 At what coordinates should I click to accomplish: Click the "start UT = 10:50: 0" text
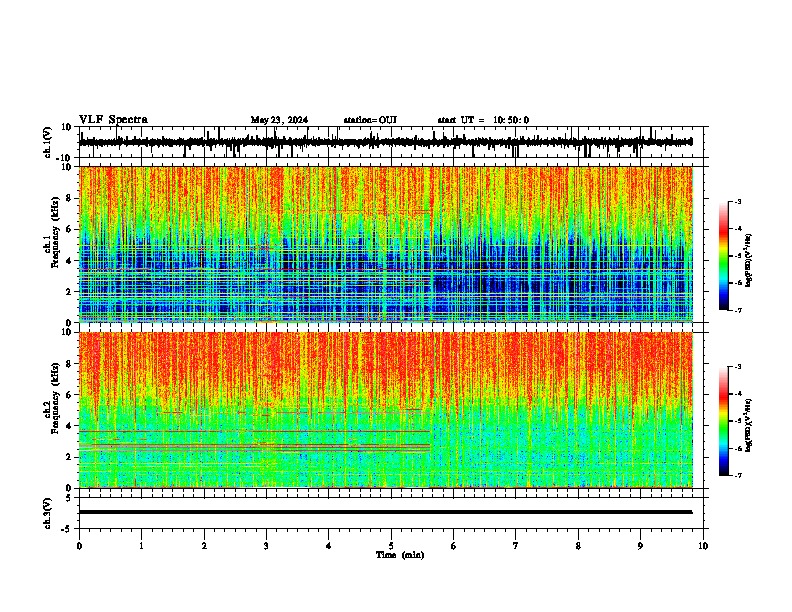pos(483,120)
